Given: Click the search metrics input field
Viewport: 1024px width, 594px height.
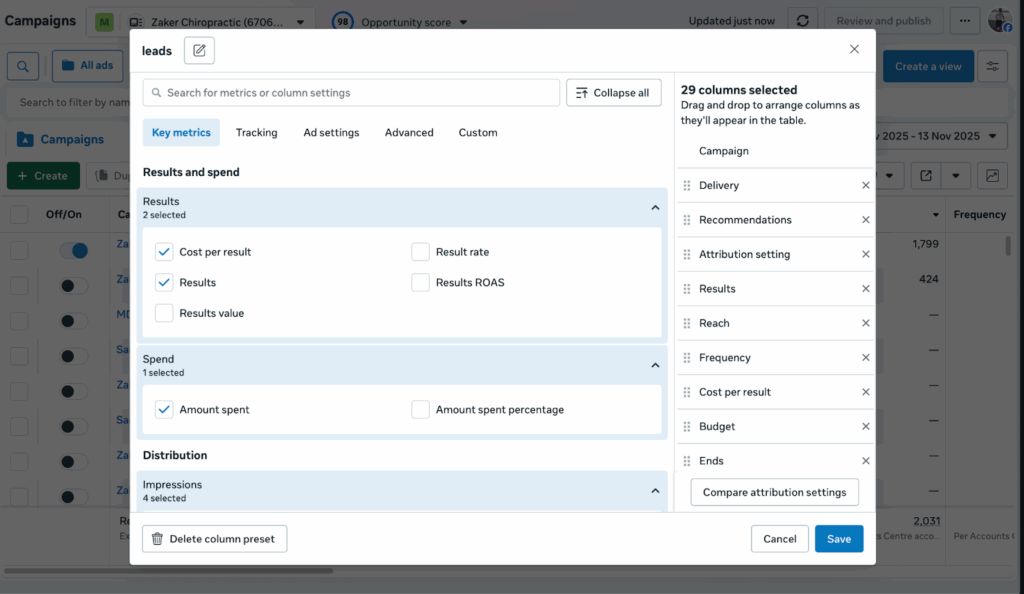Looking at the screenshot, I should (351, 93).
